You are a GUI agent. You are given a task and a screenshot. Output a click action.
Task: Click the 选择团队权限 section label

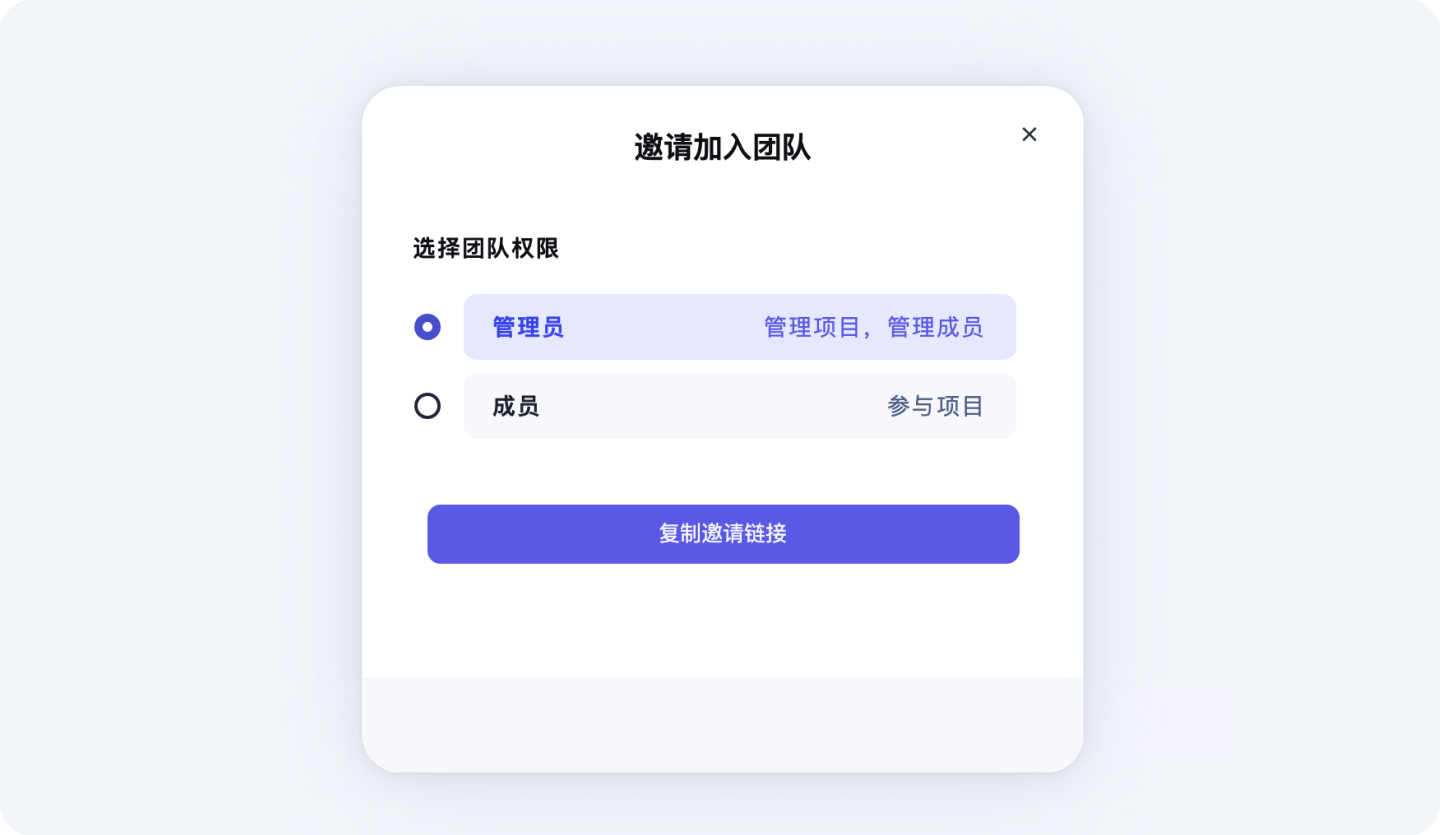(486, 248)
